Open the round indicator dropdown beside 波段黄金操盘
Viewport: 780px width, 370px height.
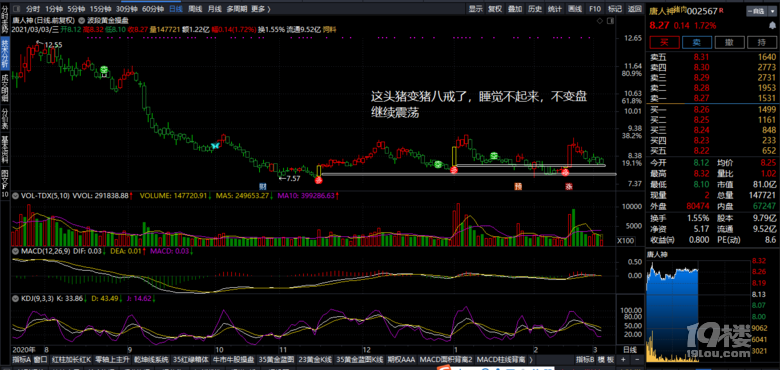click(x=81, y=20)
